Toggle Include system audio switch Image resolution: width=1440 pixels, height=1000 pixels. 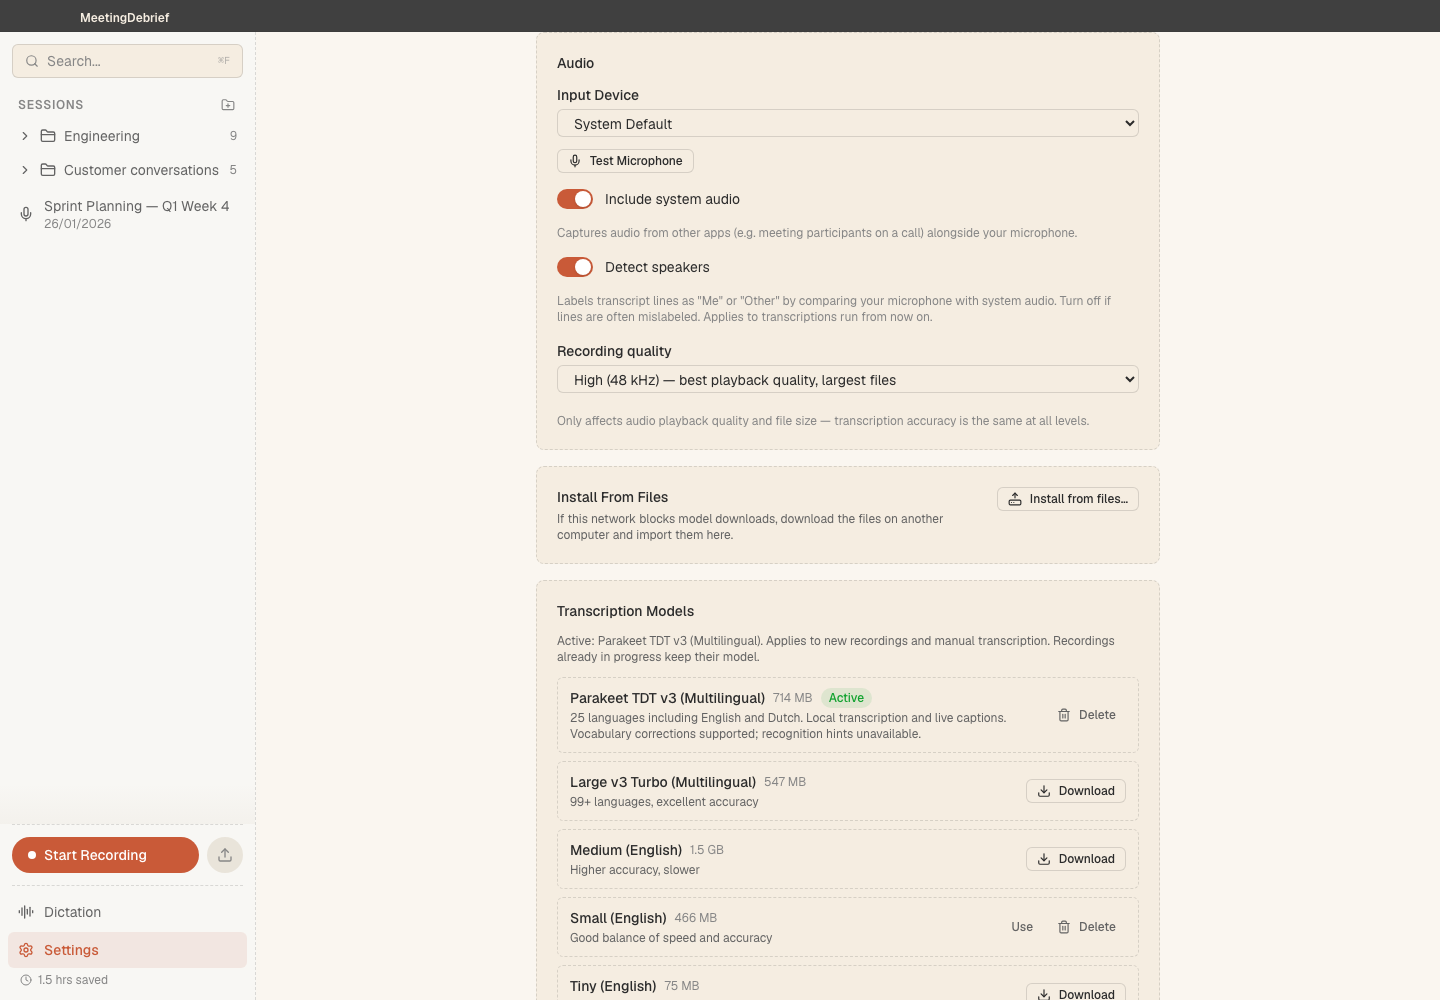pos(575,199)
